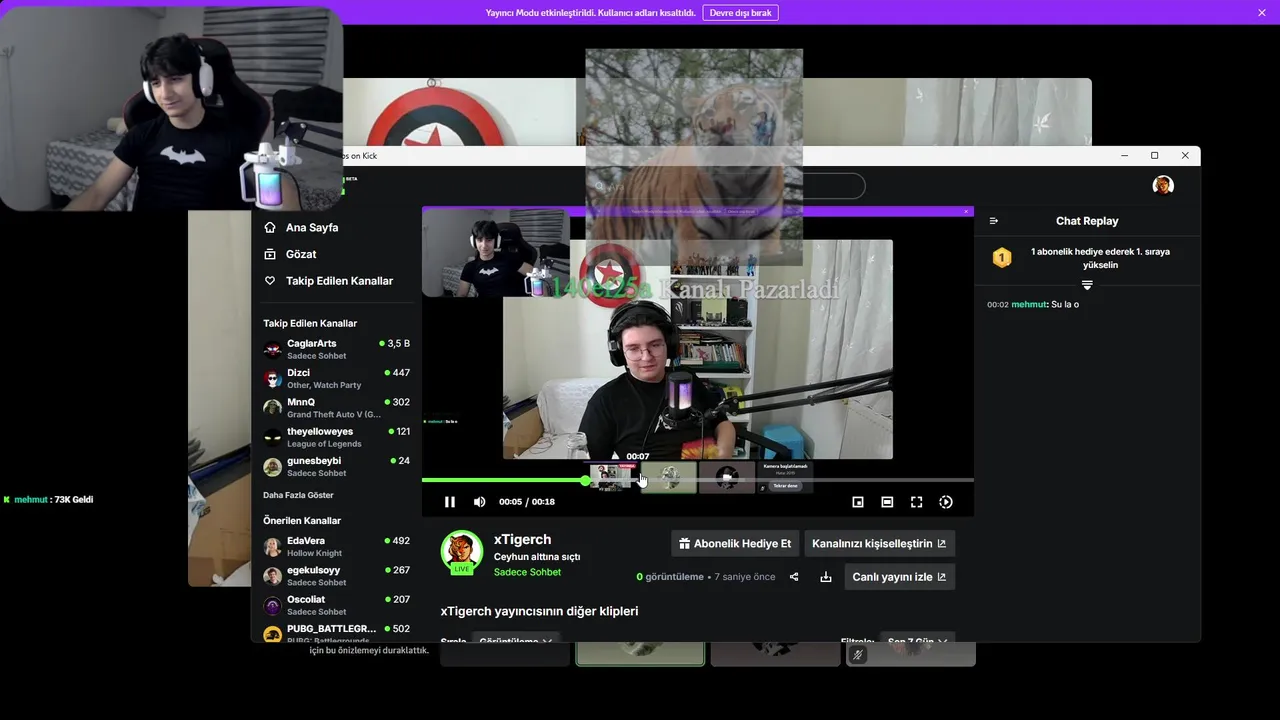The height and width of the screenshot is (720, 1280).
Task: Select the mehmut chat replay message
Action: pos(1033,304)
